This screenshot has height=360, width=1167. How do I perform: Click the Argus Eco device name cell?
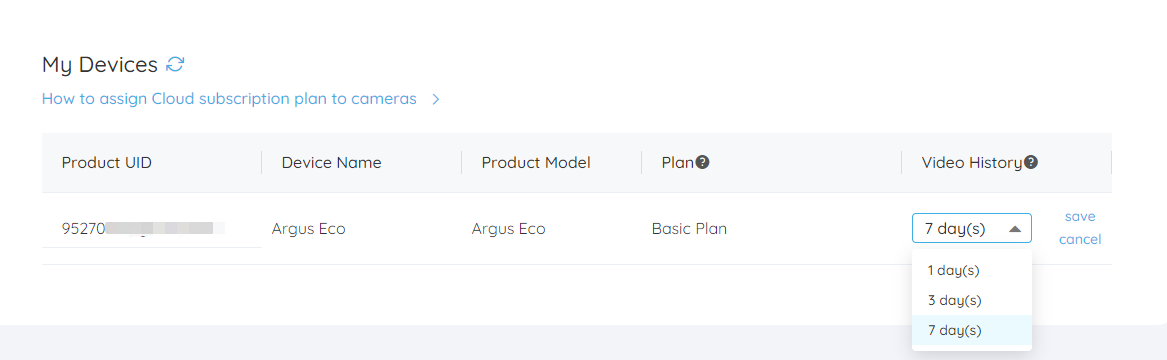point(308,229)
